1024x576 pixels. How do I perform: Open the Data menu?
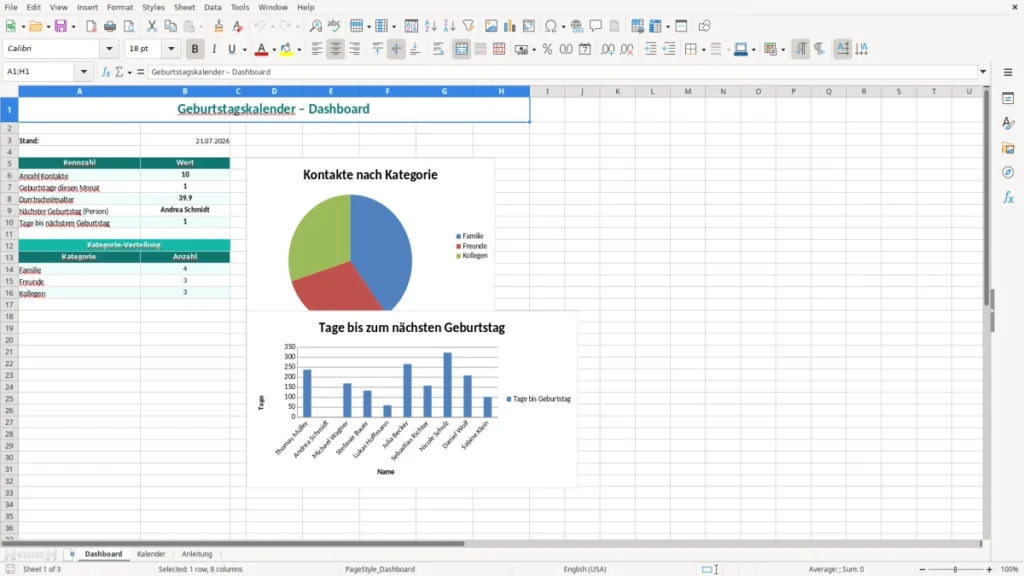[212, 7]
